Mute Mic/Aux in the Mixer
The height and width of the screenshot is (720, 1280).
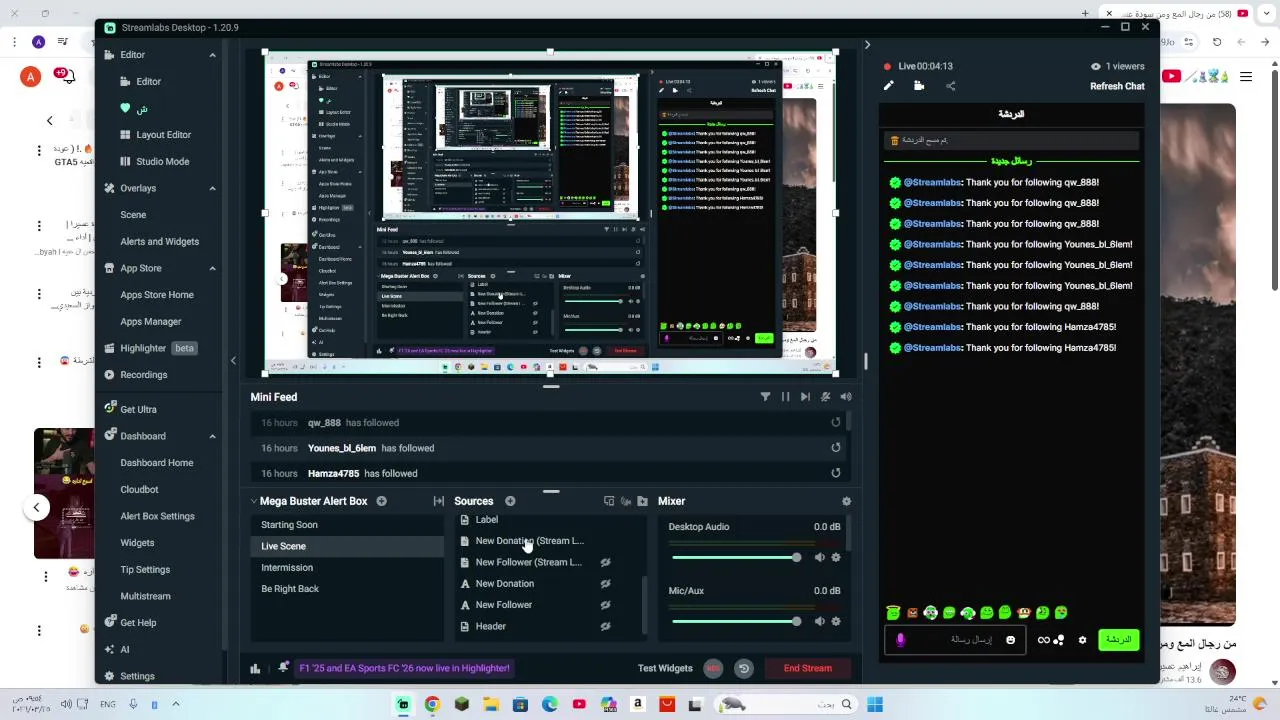[819, 621]
